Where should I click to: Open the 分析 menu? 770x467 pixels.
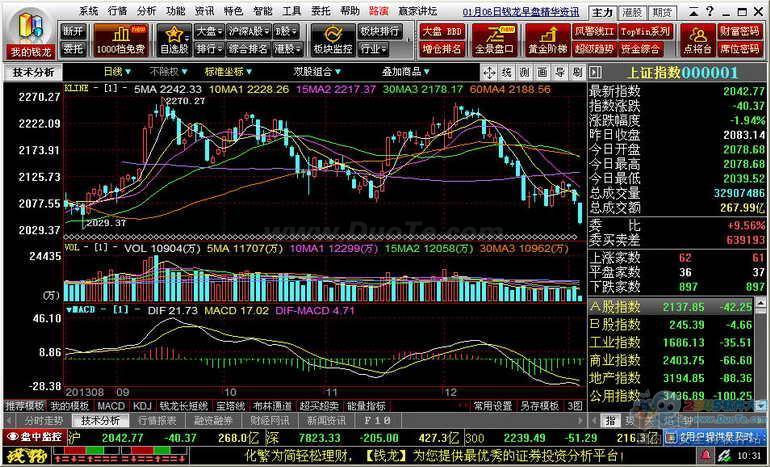(146, 11)
